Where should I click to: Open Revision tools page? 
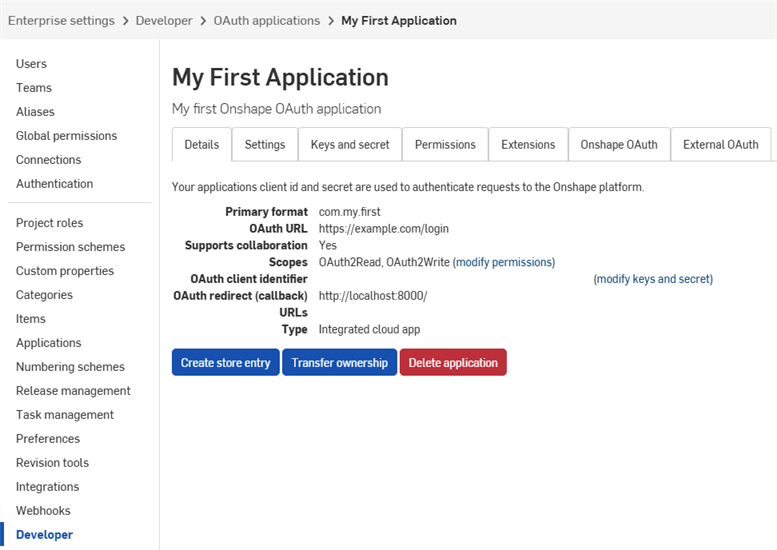pos(53,463)
